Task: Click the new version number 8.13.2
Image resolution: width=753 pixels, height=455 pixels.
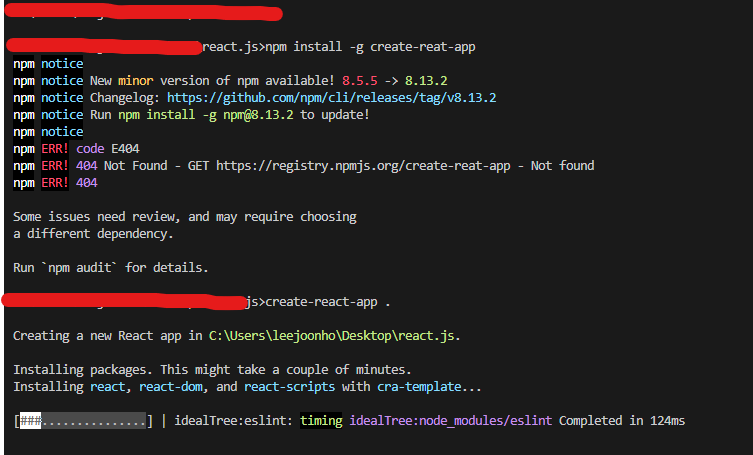Action: point(426,81)
